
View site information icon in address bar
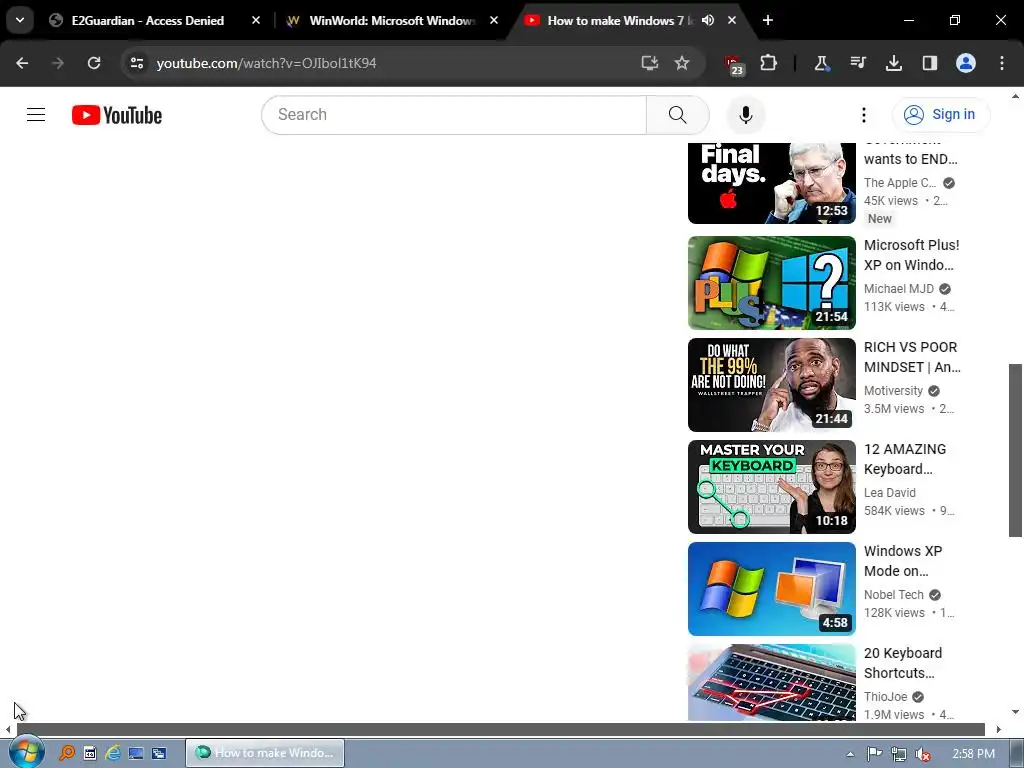click(x=137, y=63)
